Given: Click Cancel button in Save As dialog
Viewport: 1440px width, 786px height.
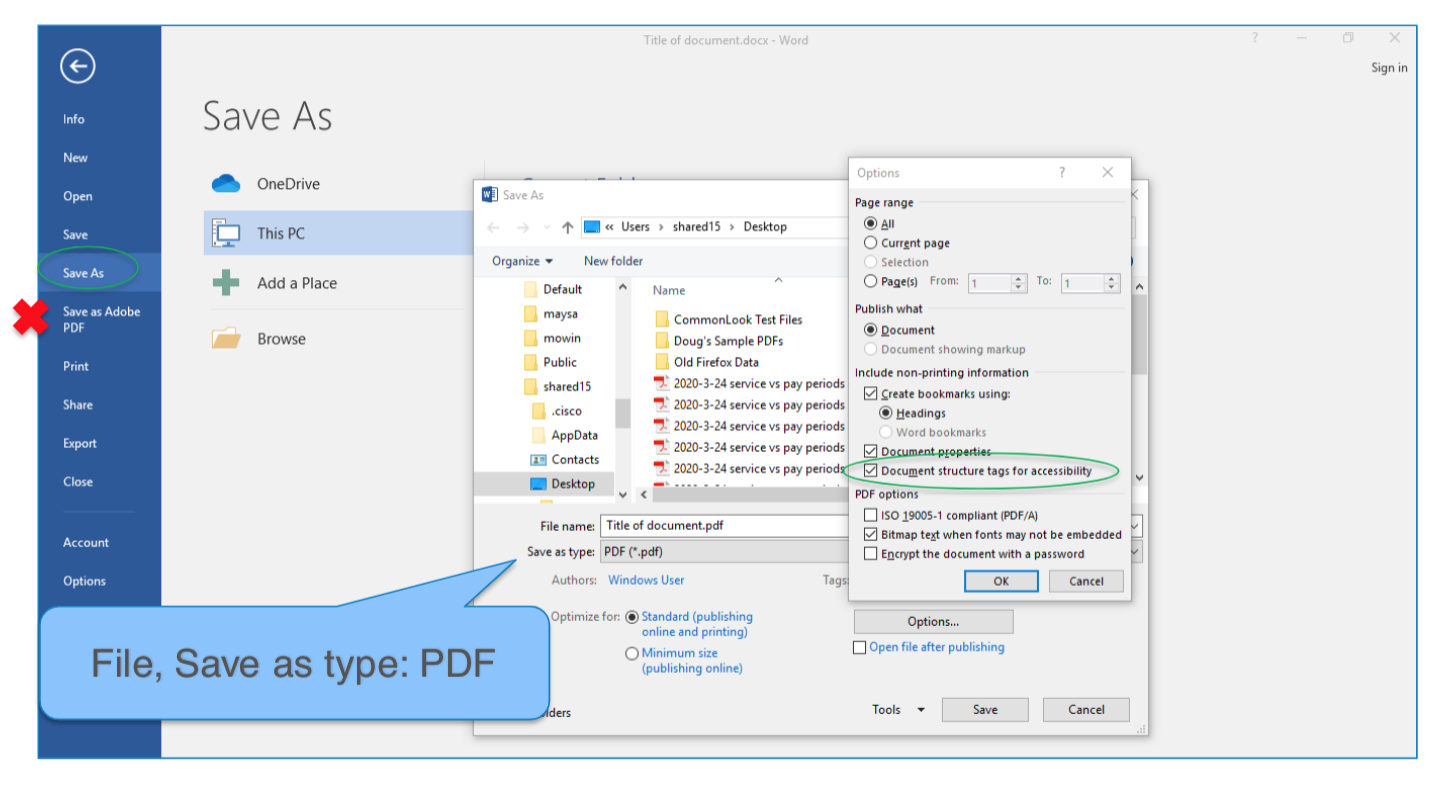Looking at the screenshot, I should pos(1086,710).
